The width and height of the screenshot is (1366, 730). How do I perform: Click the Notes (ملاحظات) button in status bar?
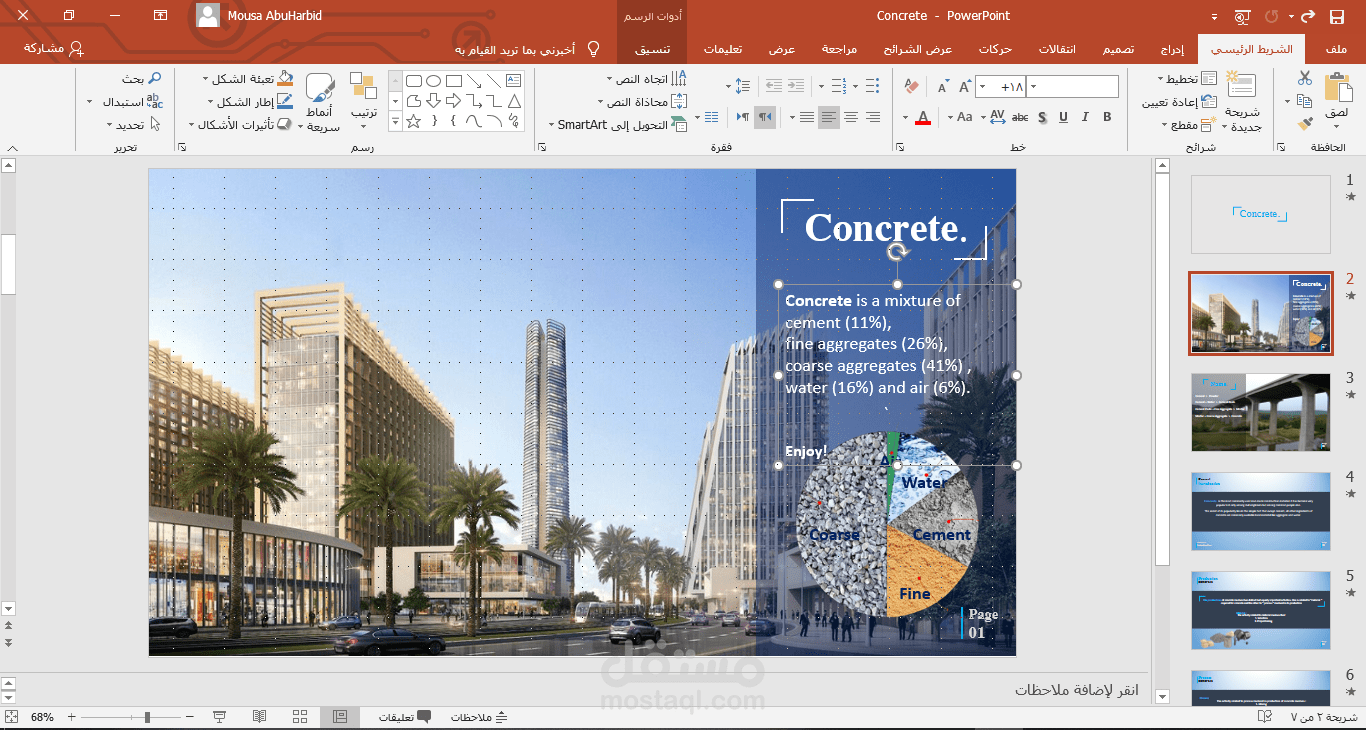pos(479,717)
